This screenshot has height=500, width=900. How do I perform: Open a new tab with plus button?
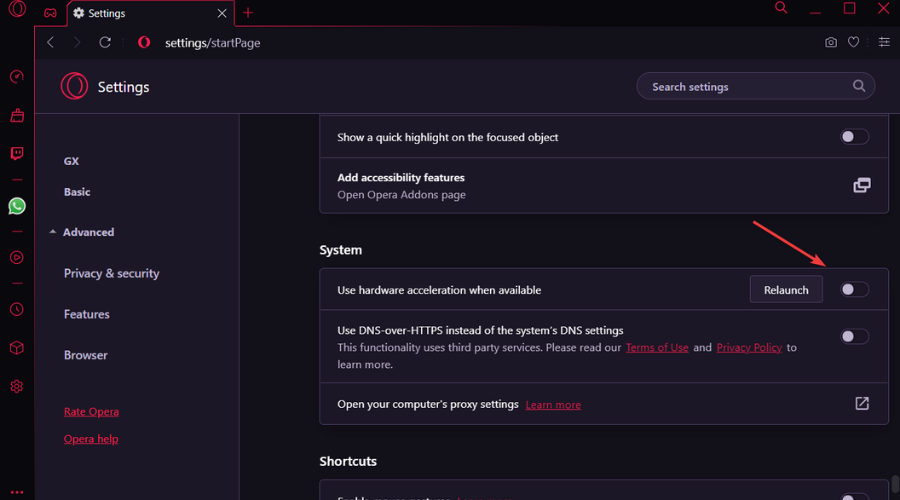[248, 13]
